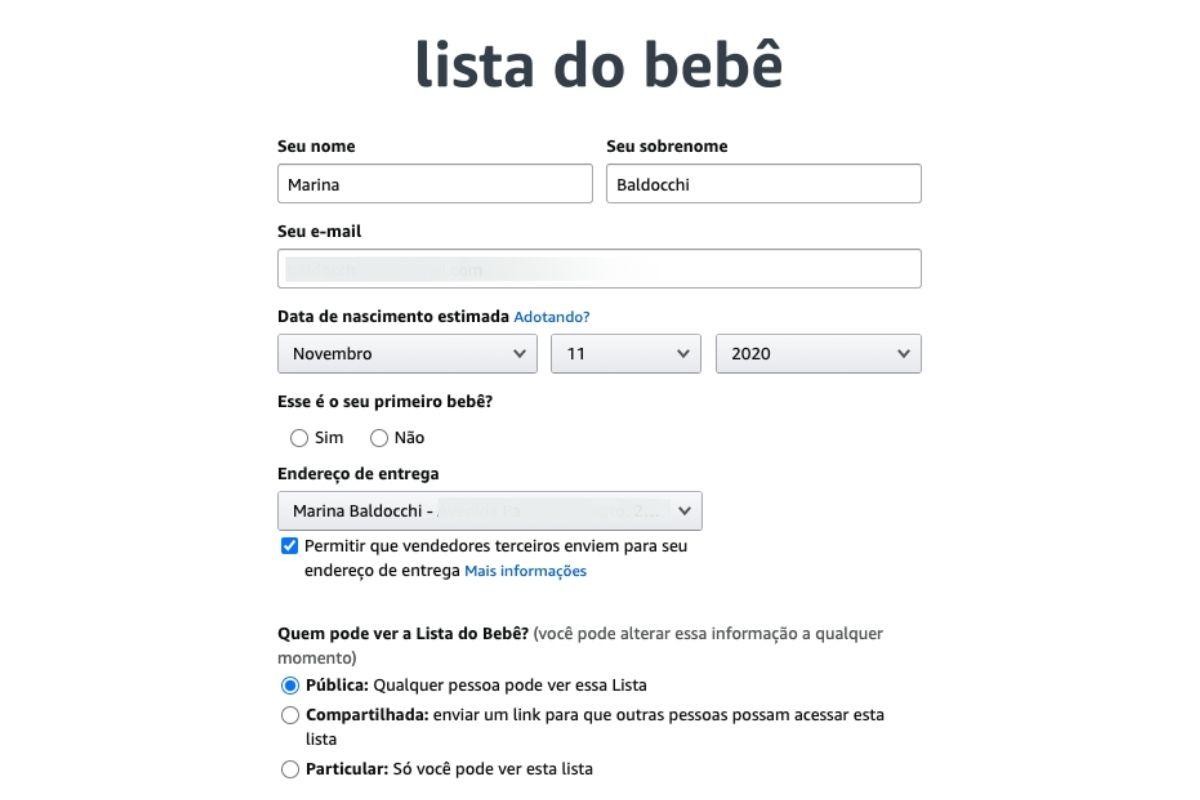The height and width of the screenshot is (800, 1200).
Task: Uncheck the third-party sellers checkbox
Action: (x=290, y=546)
